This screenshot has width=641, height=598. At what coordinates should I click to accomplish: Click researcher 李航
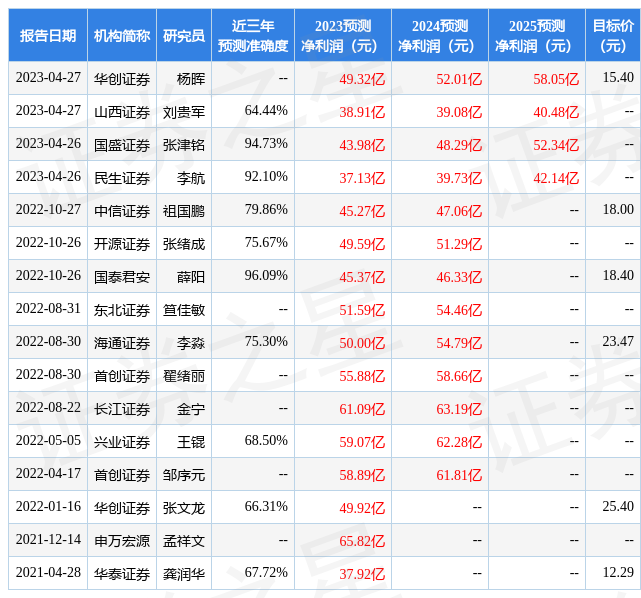click(191, 178)
